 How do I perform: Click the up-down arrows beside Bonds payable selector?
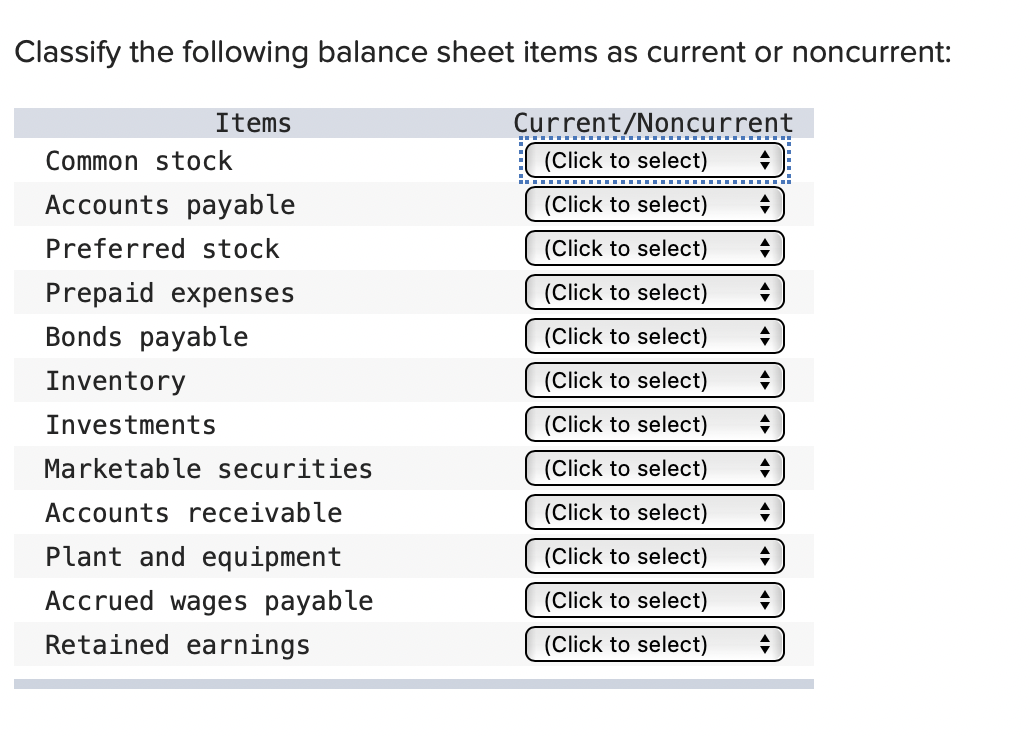(x=765, y=336)
